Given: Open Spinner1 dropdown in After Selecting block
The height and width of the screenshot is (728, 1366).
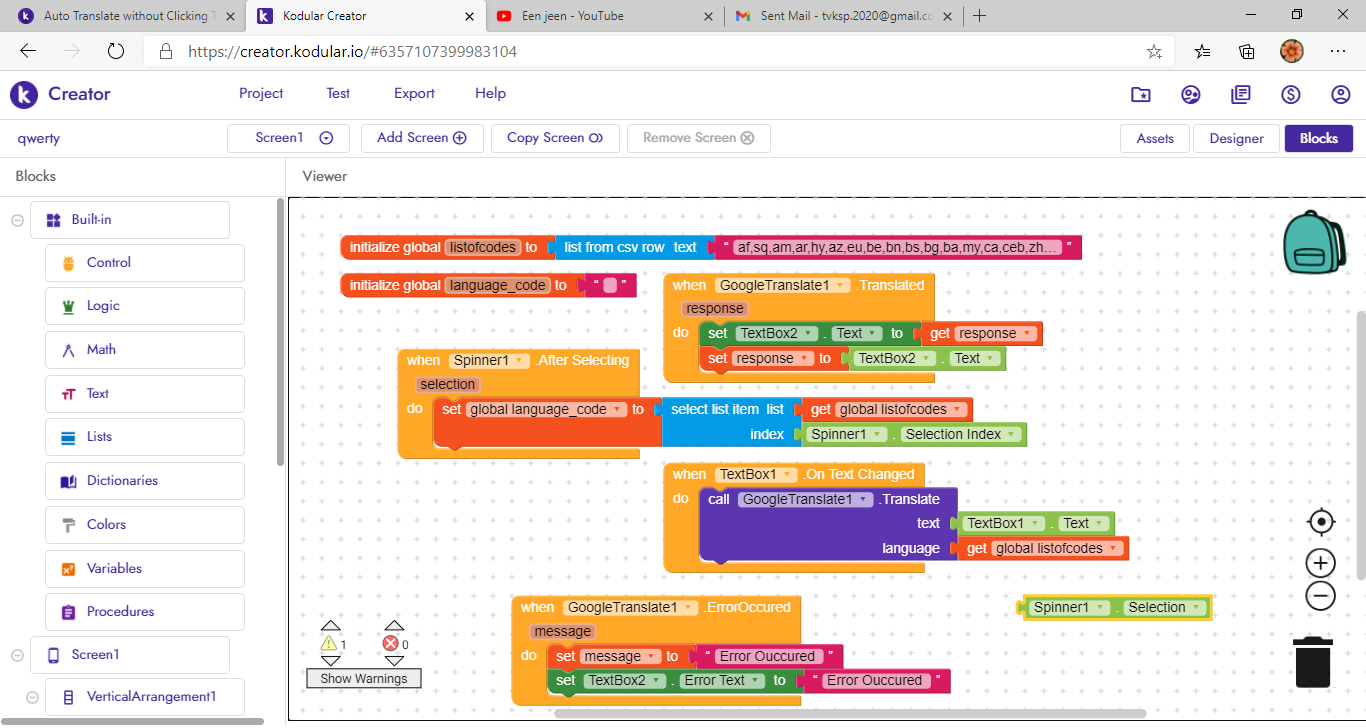Looking at the screenshot, I should 489,360.
